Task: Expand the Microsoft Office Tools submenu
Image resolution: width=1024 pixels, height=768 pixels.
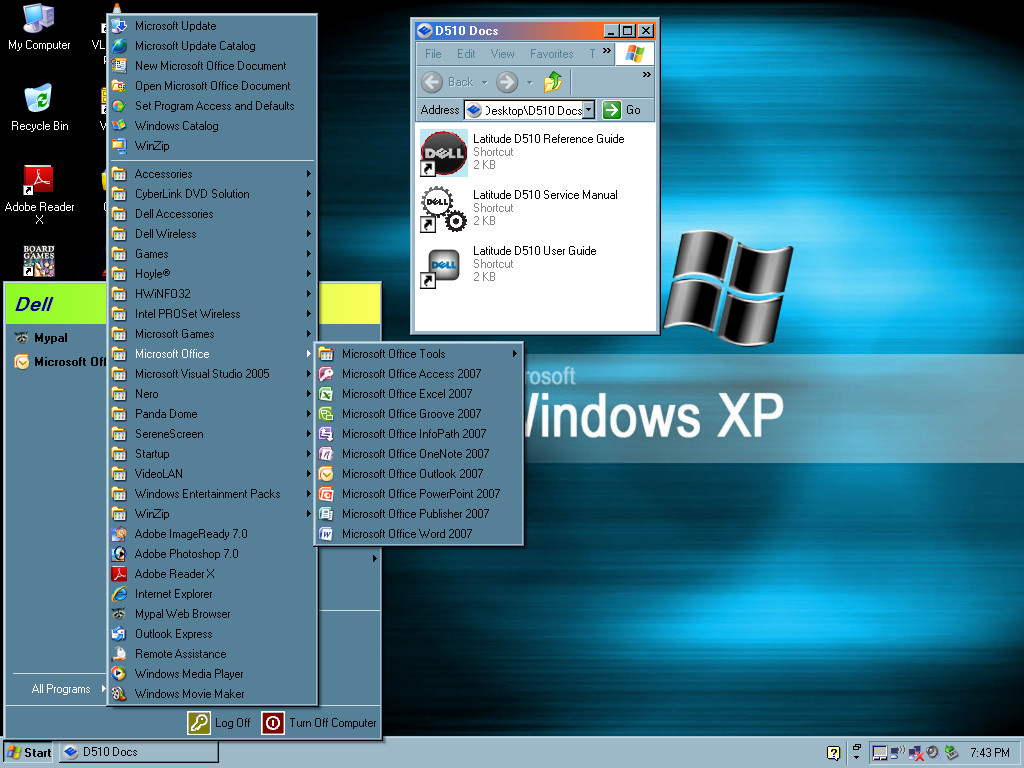Action: click(419, 354)
